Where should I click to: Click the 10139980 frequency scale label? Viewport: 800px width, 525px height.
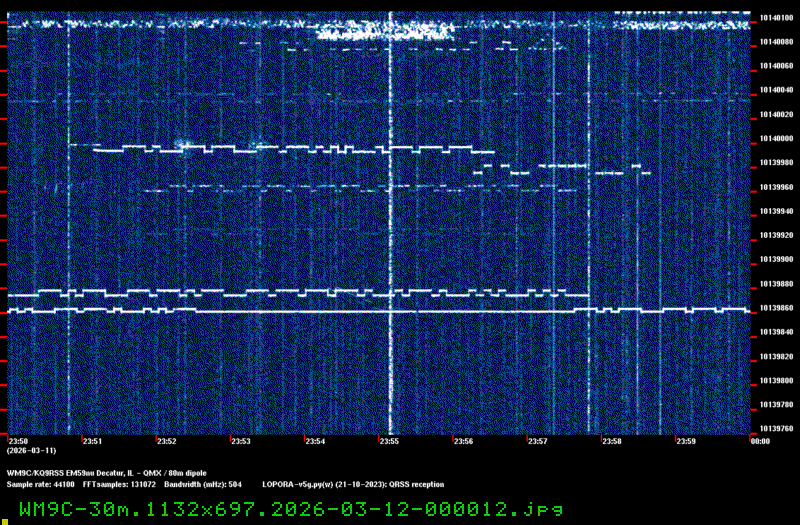click(776, 162)
